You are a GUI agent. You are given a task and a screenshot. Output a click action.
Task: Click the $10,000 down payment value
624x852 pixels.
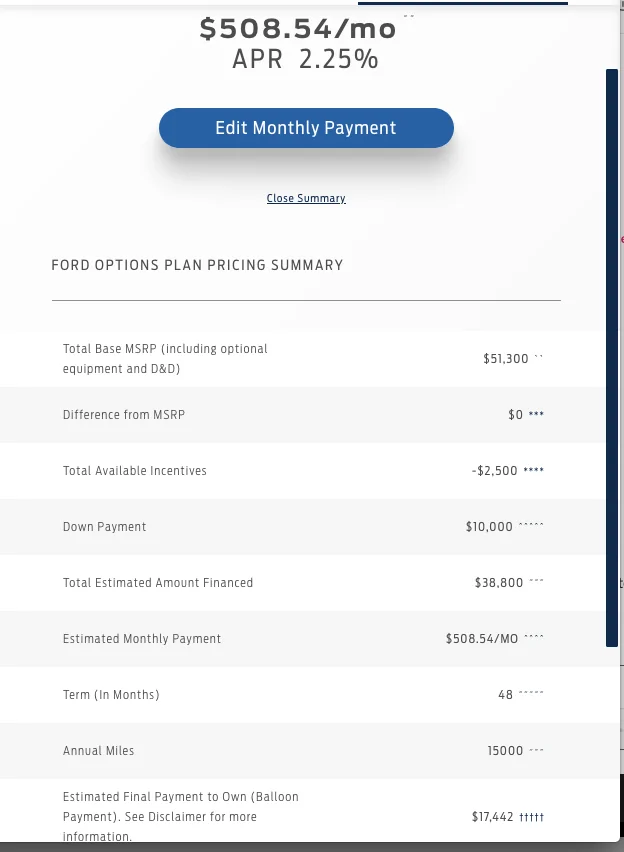pos(489,527)
